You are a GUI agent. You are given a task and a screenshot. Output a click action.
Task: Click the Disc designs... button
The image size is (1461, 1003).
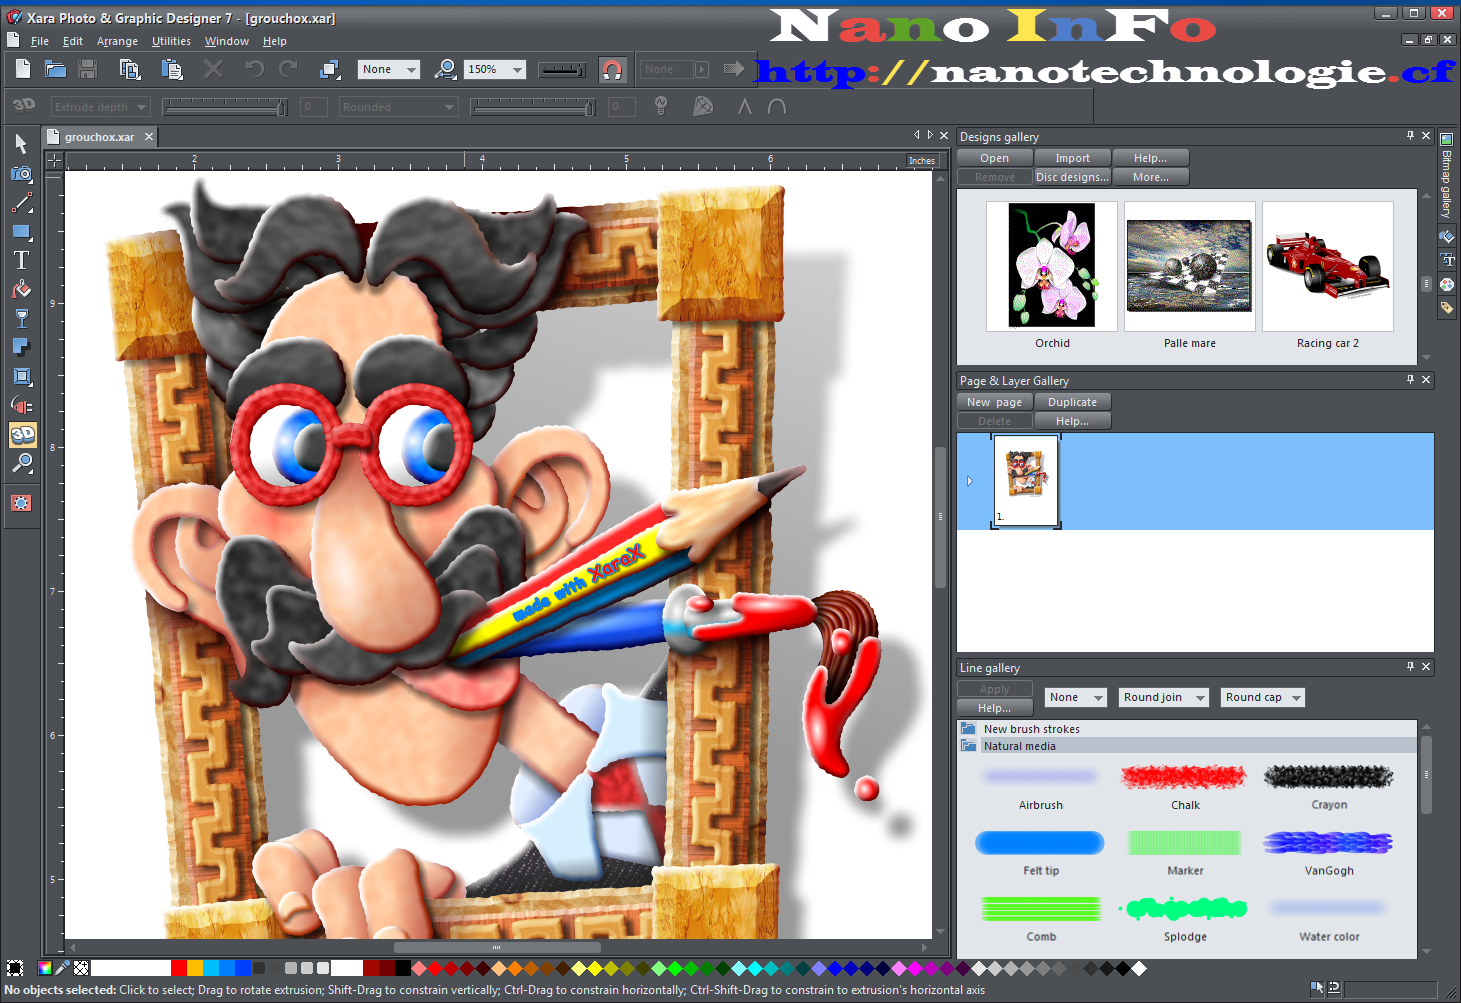[x=1072, y=177]
